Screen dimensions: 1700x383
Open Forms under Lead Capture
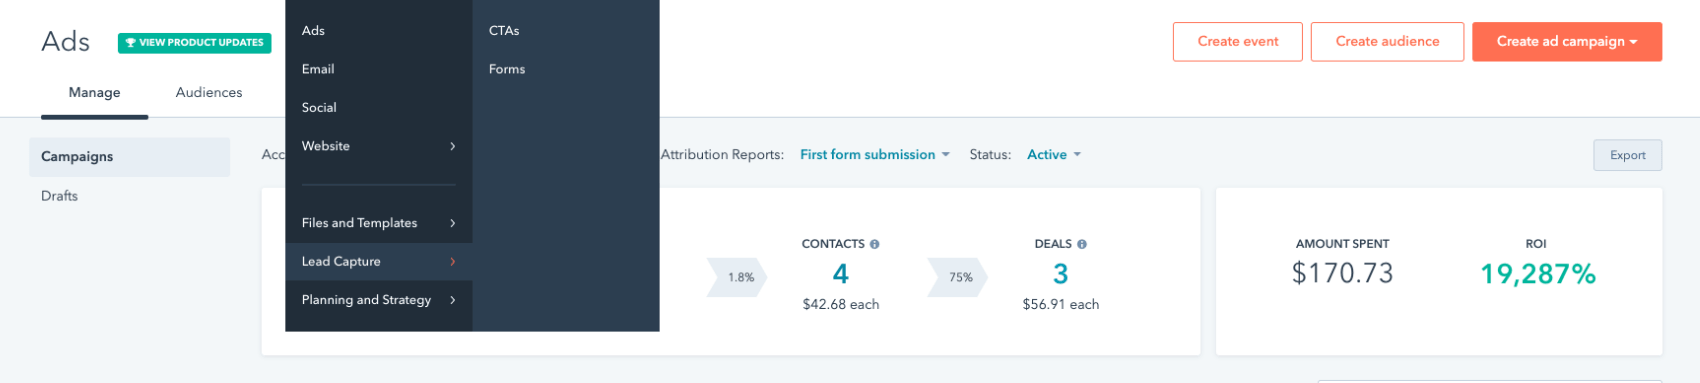[507, 69]
